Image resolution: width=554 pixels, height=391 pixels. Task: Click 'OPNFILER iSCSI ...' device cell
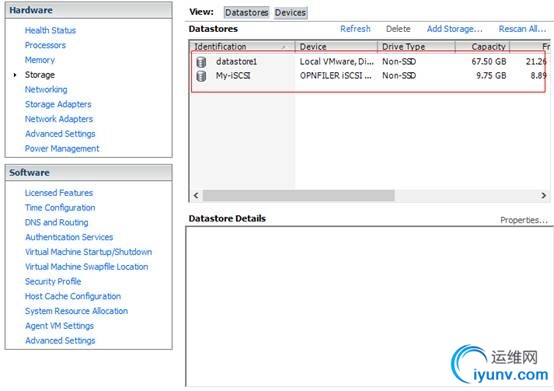336,76
